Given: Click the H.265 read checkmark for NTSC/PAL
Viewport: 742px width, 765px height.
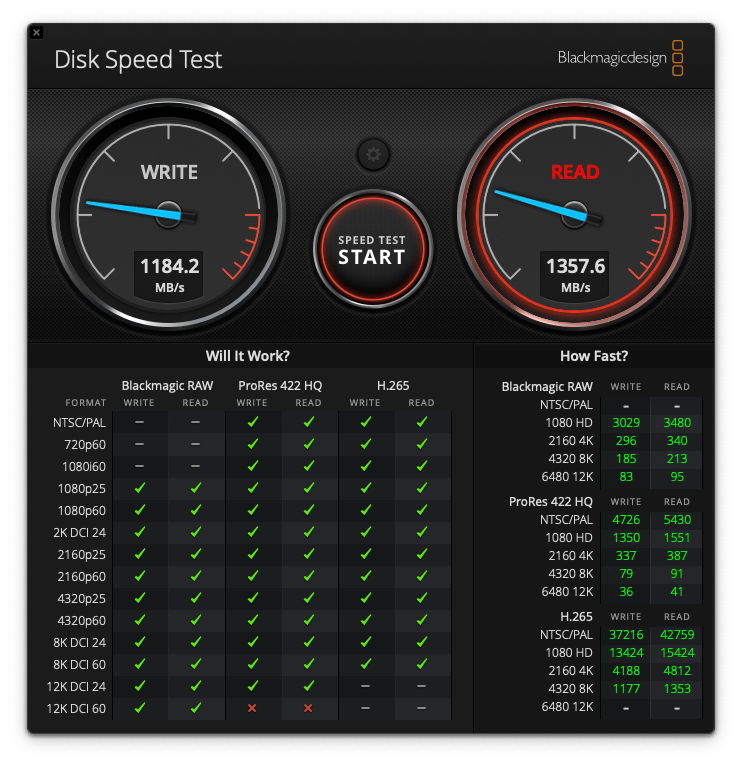Looking at the screenshot, I should [421, 422].
